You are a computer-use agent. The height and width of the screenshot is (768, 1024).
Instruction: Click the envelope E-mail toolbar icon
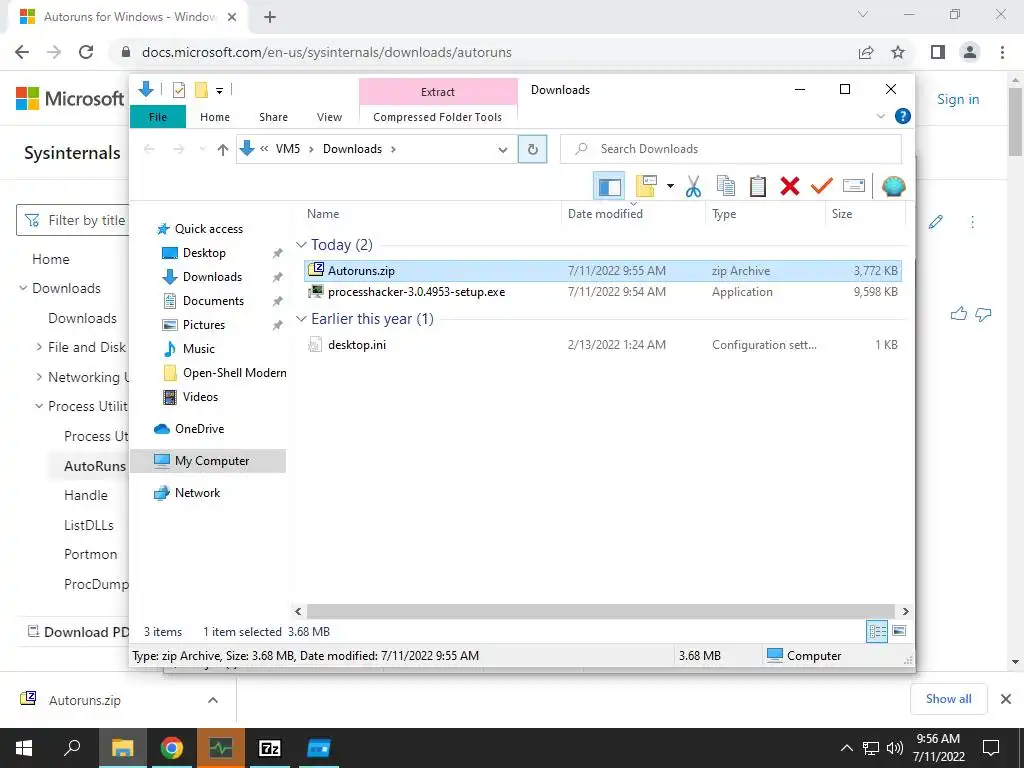tap(854, 187)
